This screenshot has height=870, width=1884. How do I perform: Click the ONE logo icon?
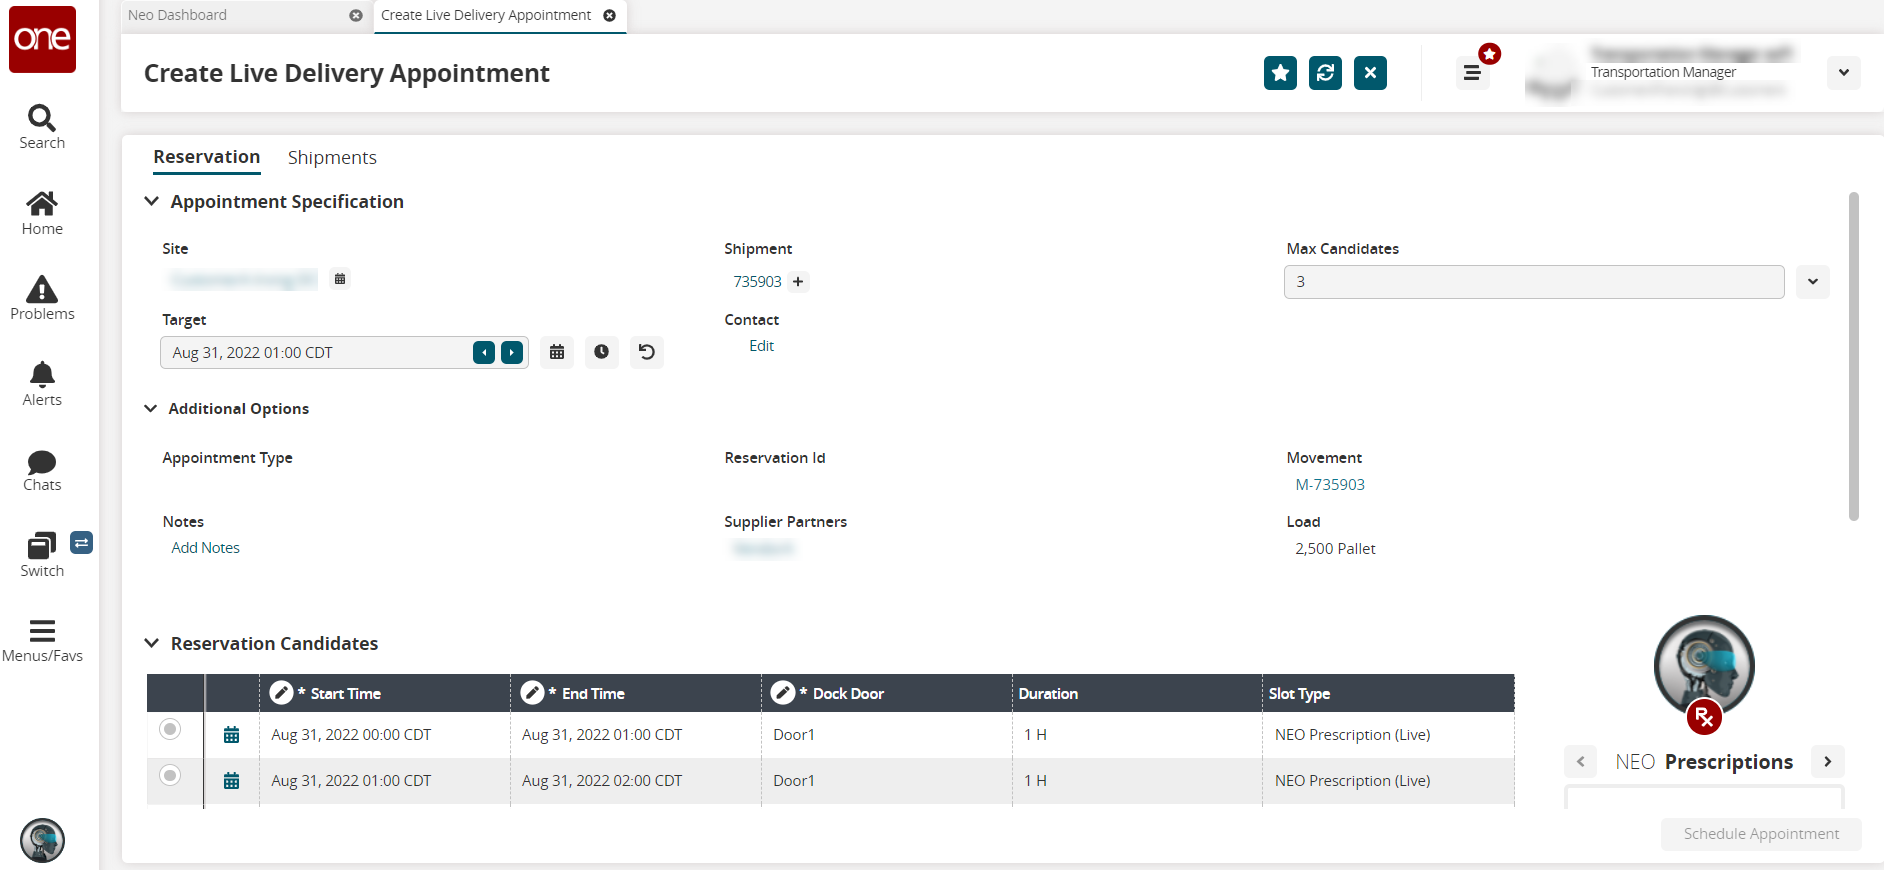click(42, 39)
